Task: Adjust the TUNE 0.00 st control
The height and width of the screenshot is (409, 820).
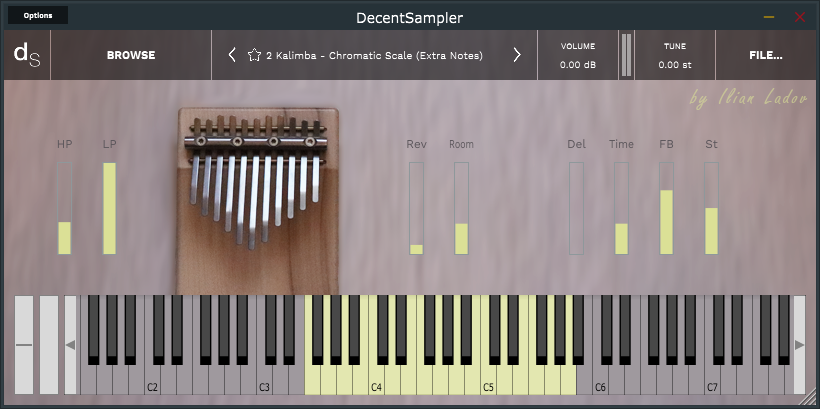Action: coord(675,55)
